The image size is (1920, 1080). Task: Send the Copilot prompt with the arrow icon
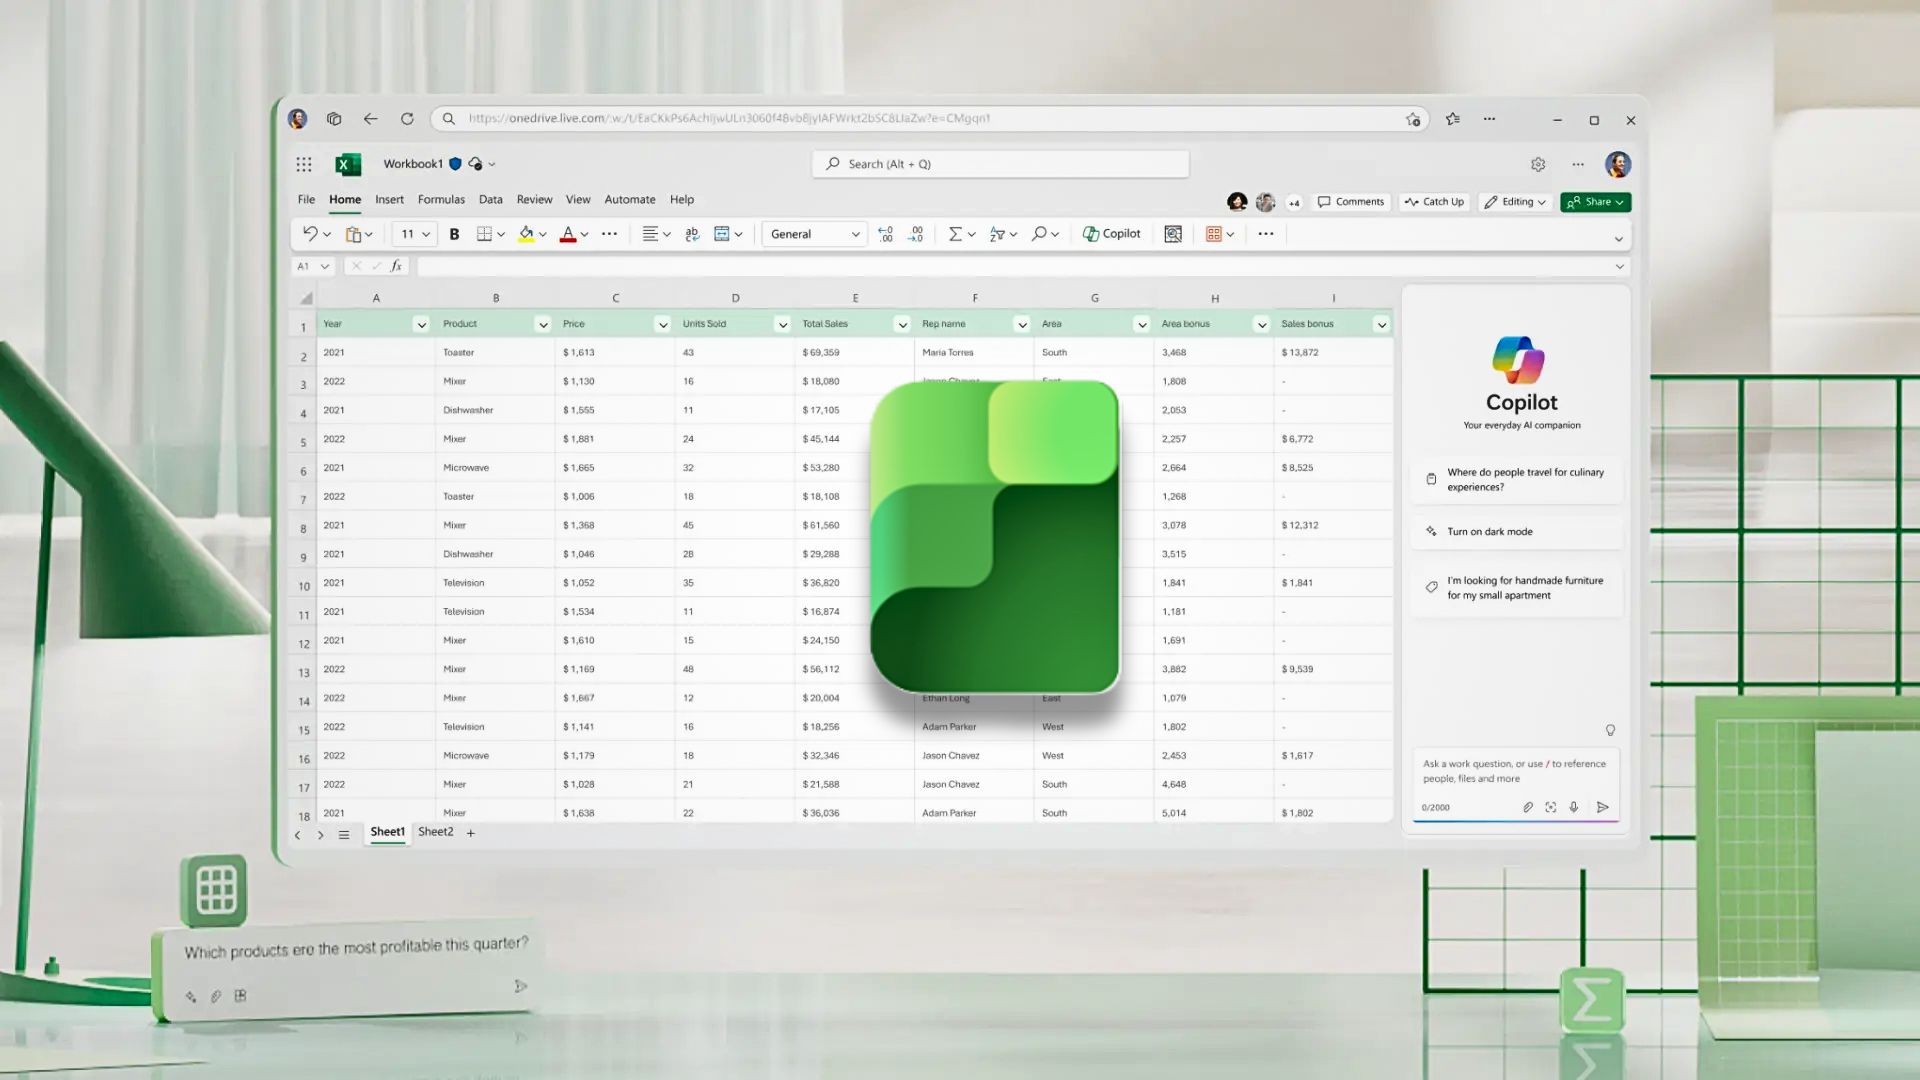coord(1603,807)
